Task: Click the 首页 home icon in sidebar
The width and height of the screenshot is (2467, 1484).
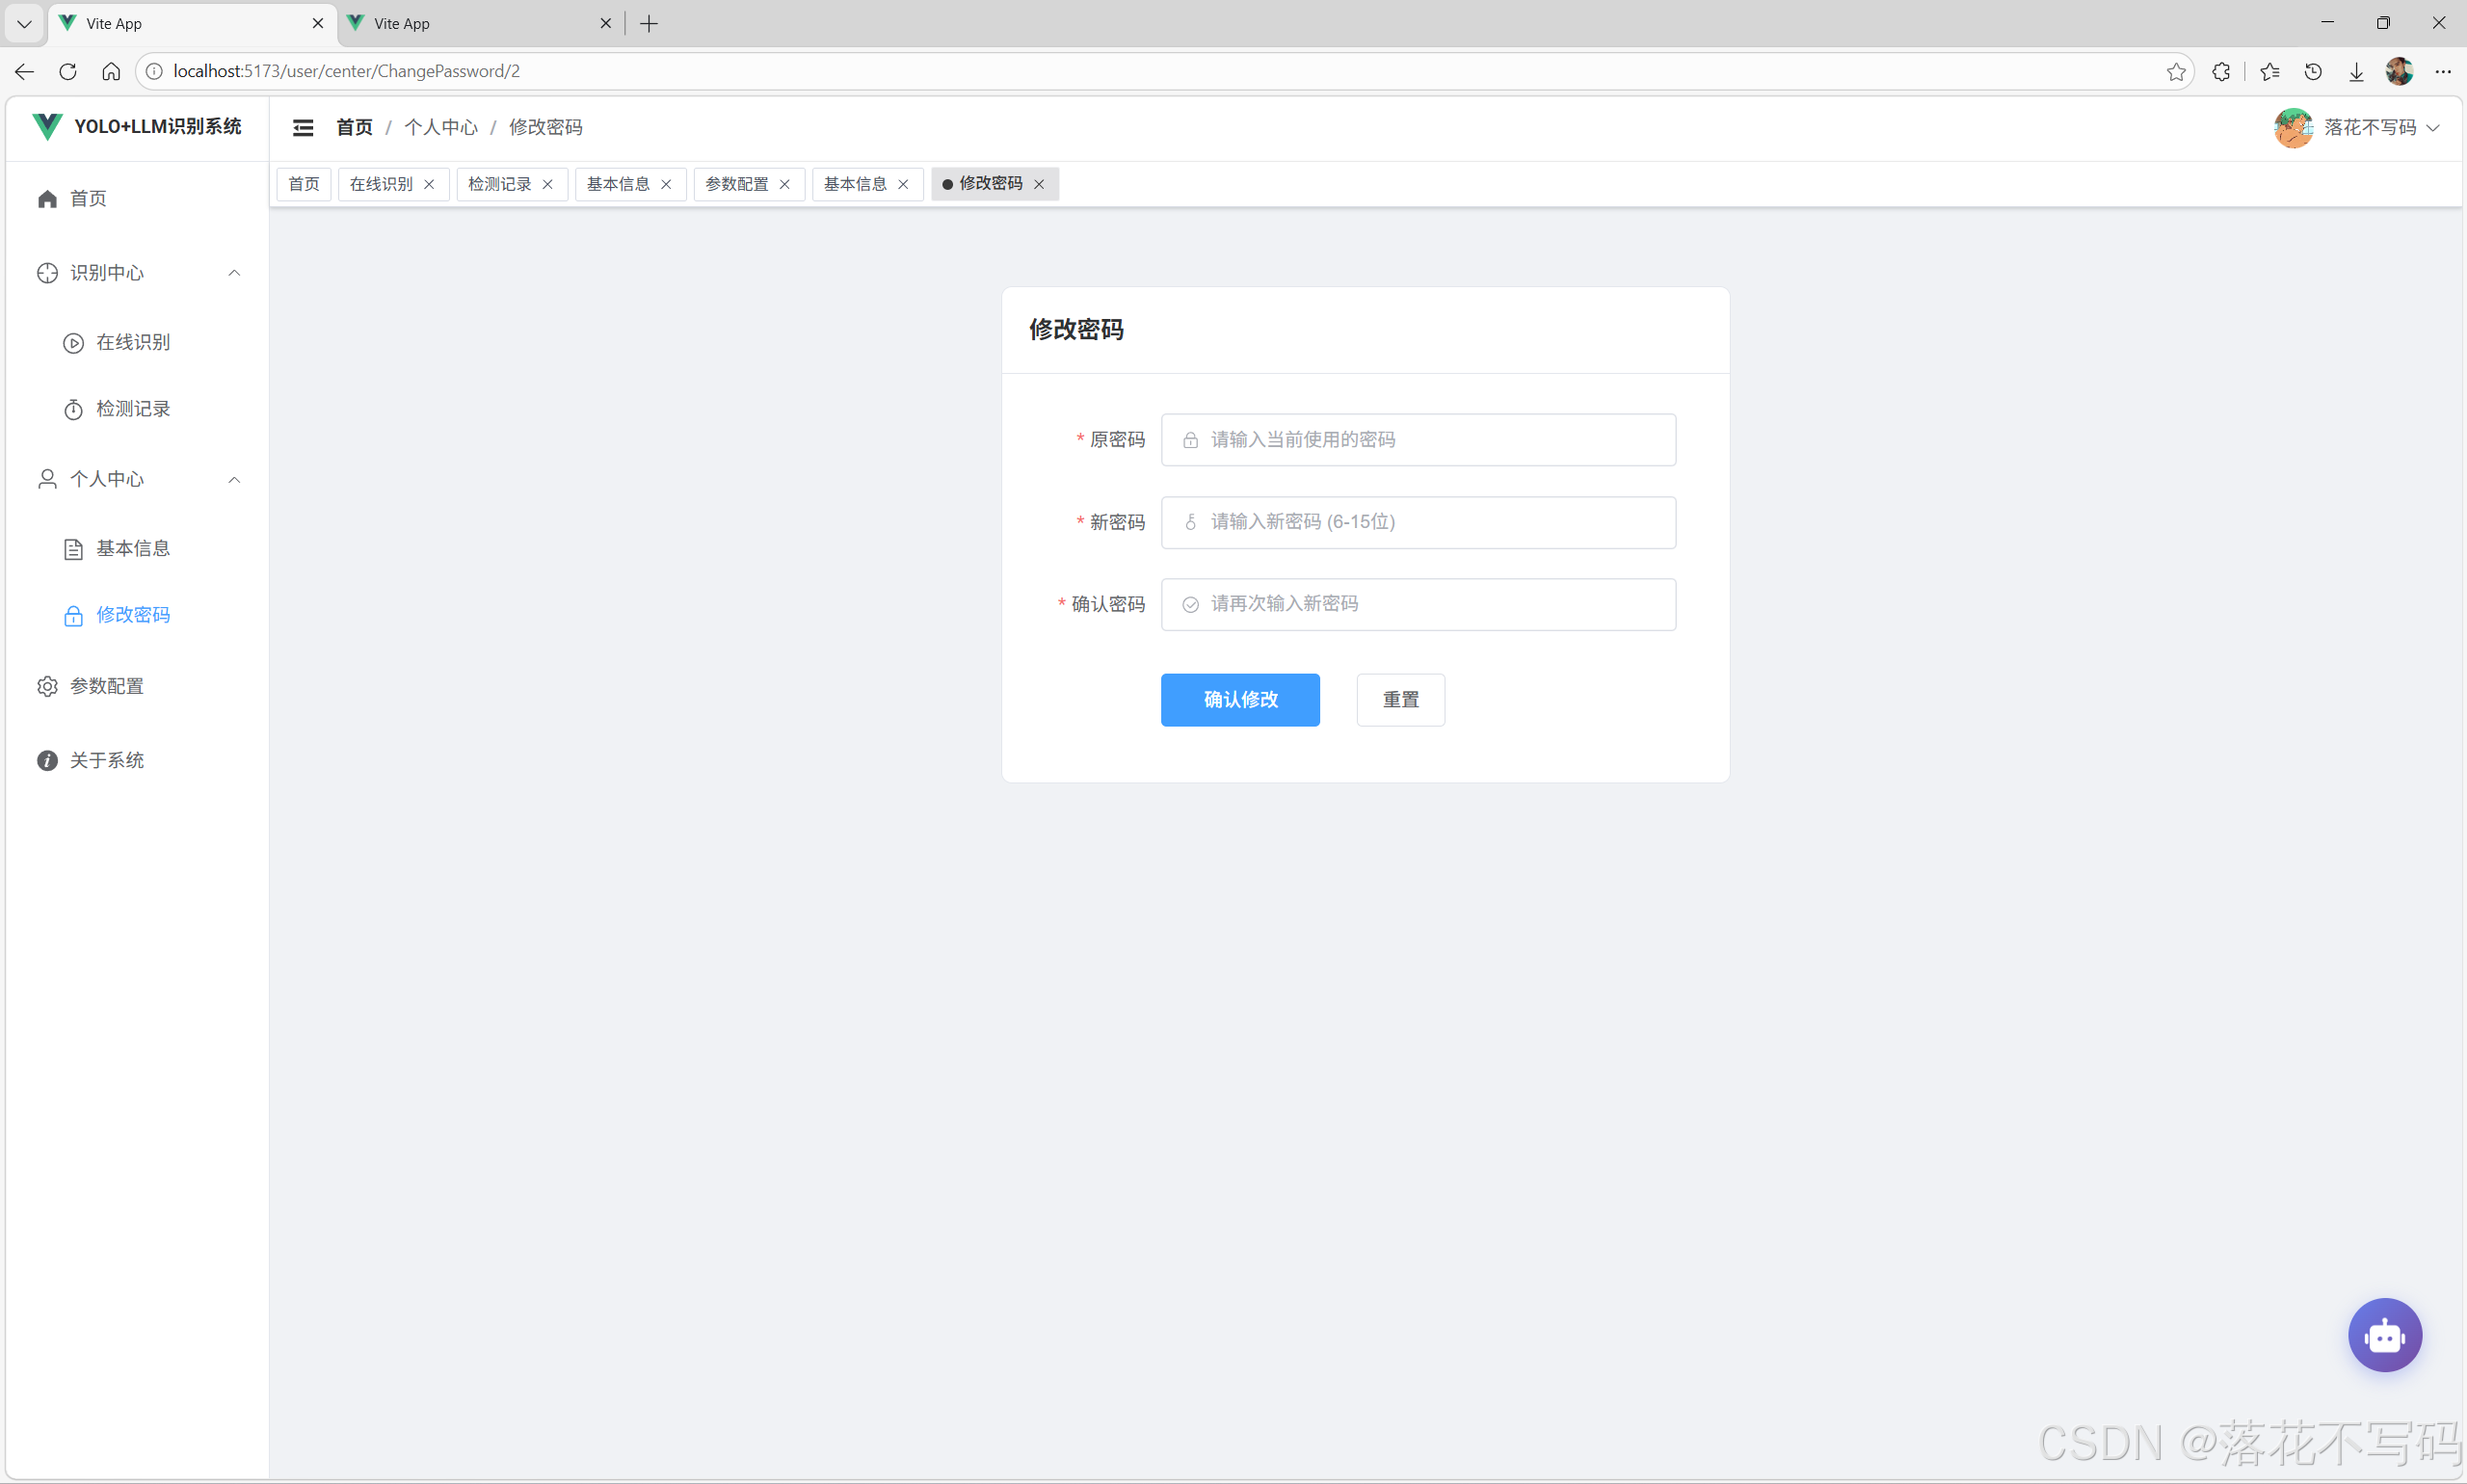Action: click(x=46, y=198)
